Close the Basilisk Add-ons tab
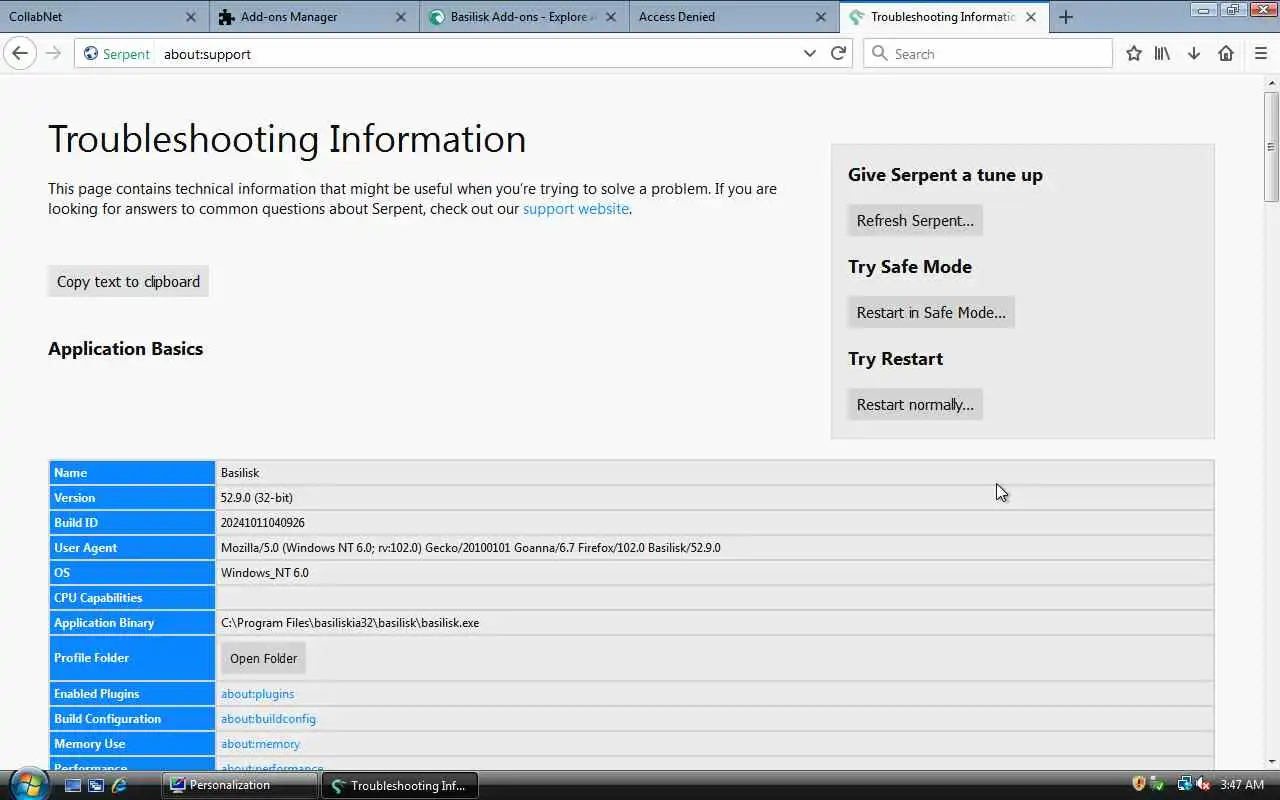The image size is (1280, 800). [x=611, y=17]
